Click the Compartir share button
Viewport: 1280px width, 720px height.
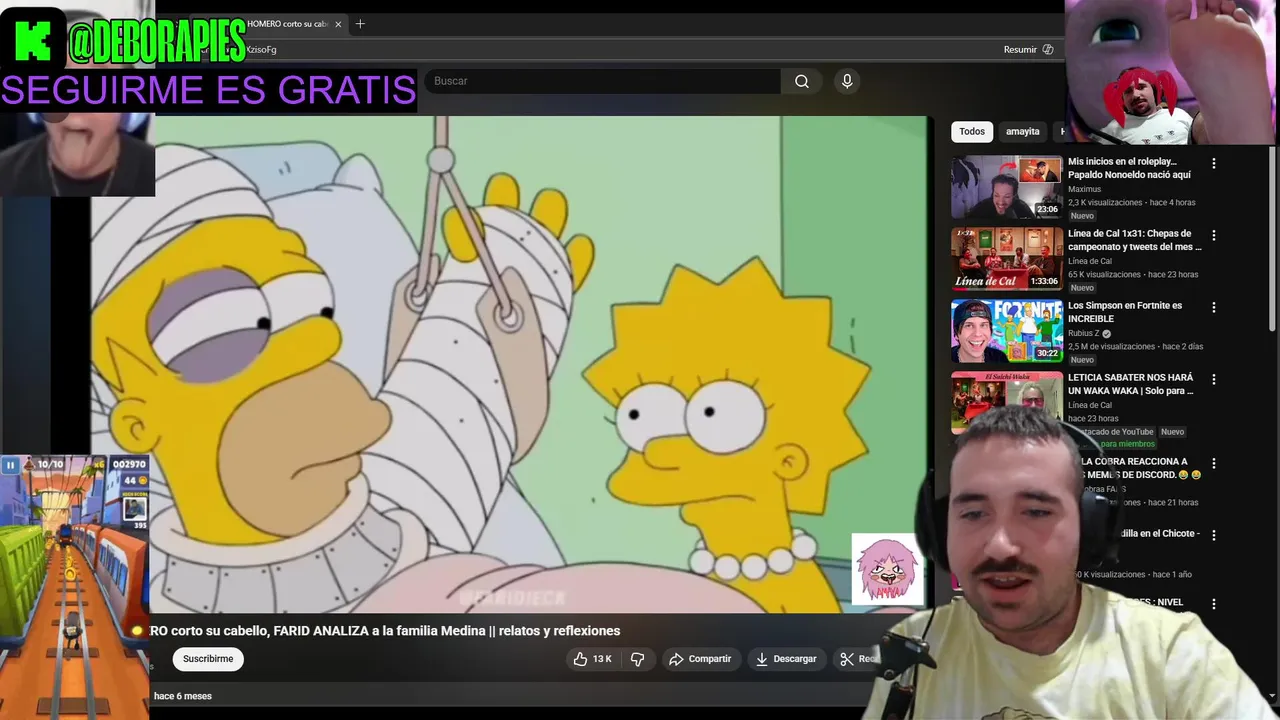(700, 659)
